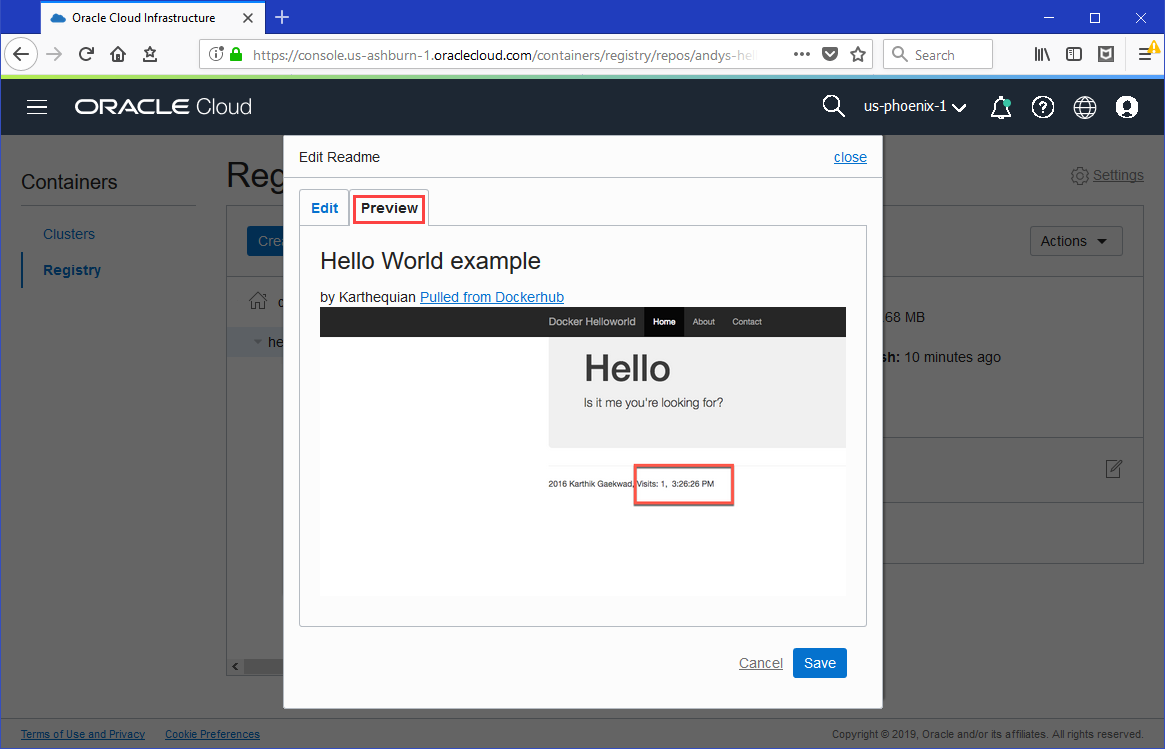Click the browser Search field
Screen dimensions: 1165x749
click(938, 54)
